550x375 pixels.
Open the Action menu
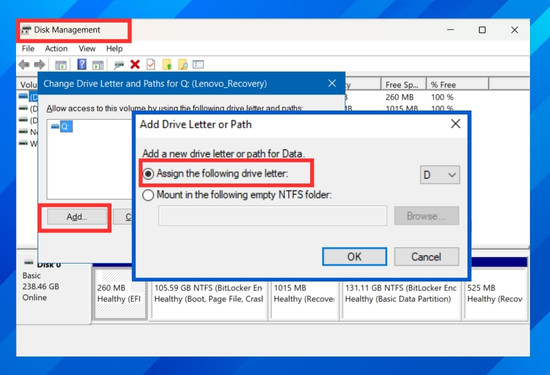point(56,48)
